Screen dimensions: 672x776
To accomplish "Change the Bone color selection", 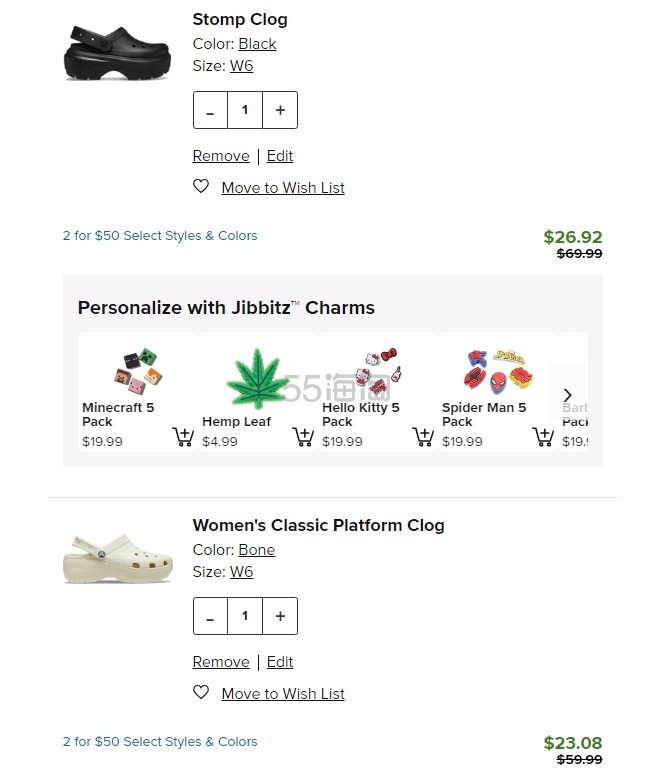I will [257, 550].
